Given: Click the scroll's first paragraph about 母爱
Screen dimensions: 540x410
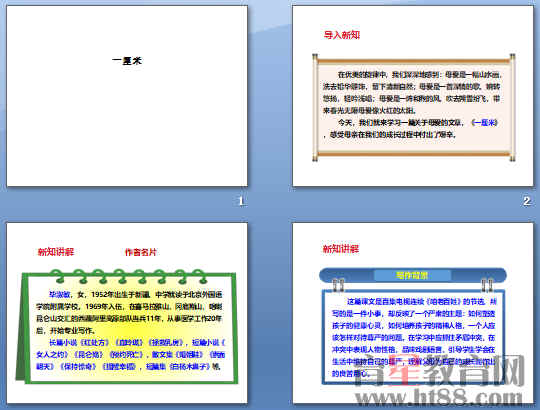Looking at the screenshot, I should pyautogui.click(x=412, y=92).
